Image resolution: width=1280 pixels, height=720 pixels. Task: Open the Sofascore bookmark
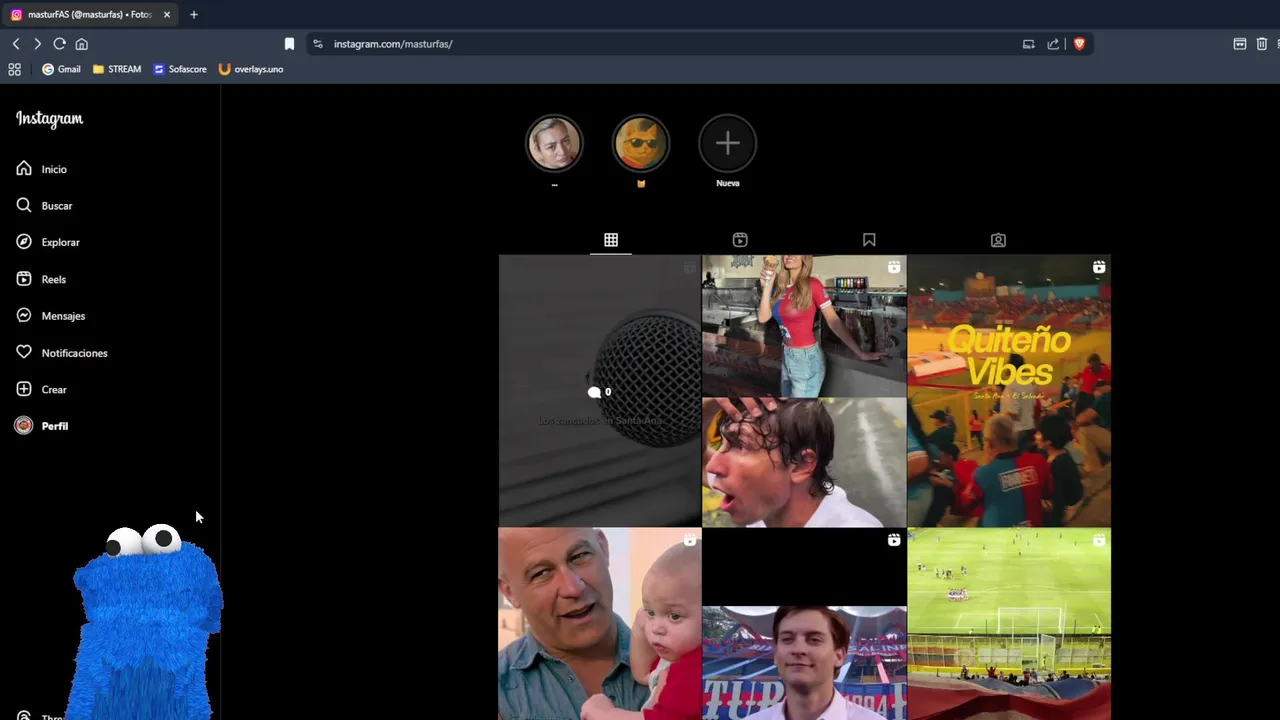pyautogui.click(x=180, y=69)
